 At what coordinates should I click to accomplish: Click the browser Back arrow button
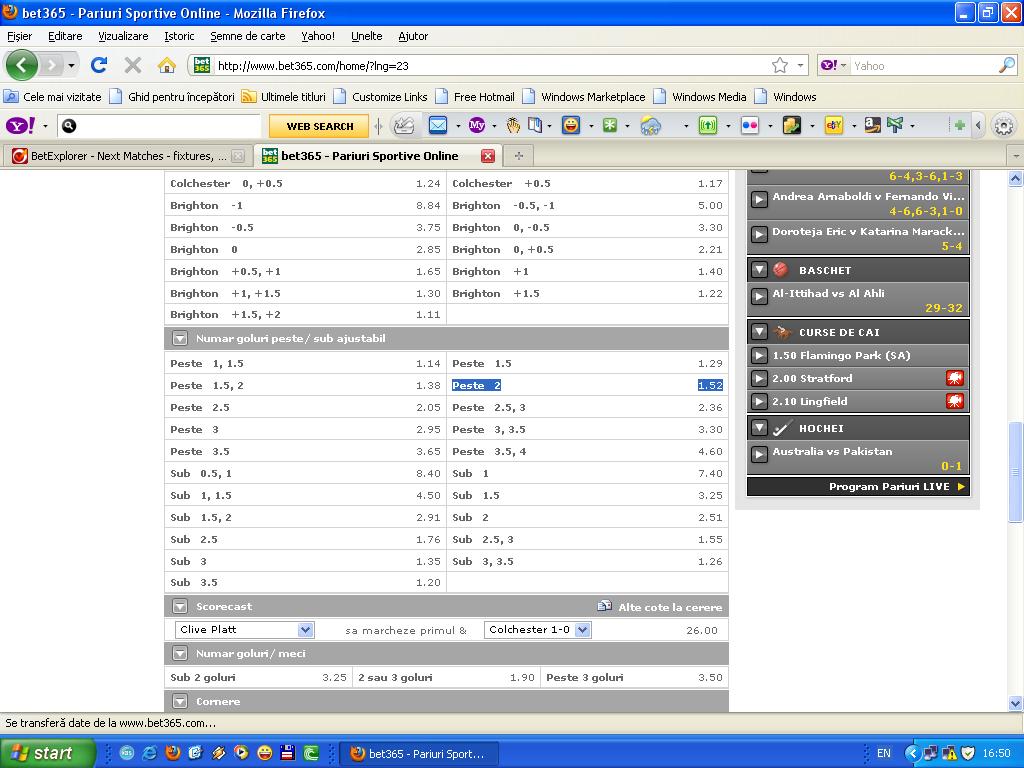[x=21, y=65]
